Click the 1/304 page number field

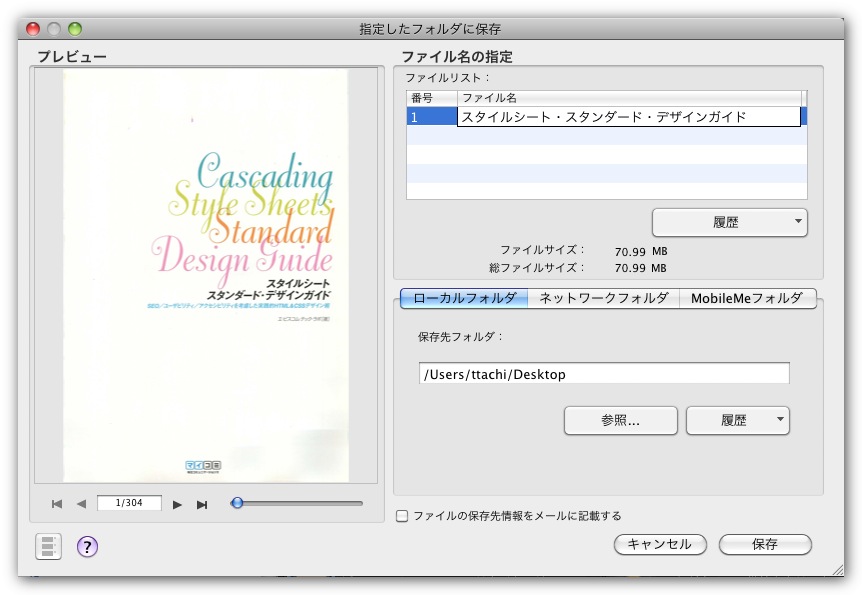129,503
